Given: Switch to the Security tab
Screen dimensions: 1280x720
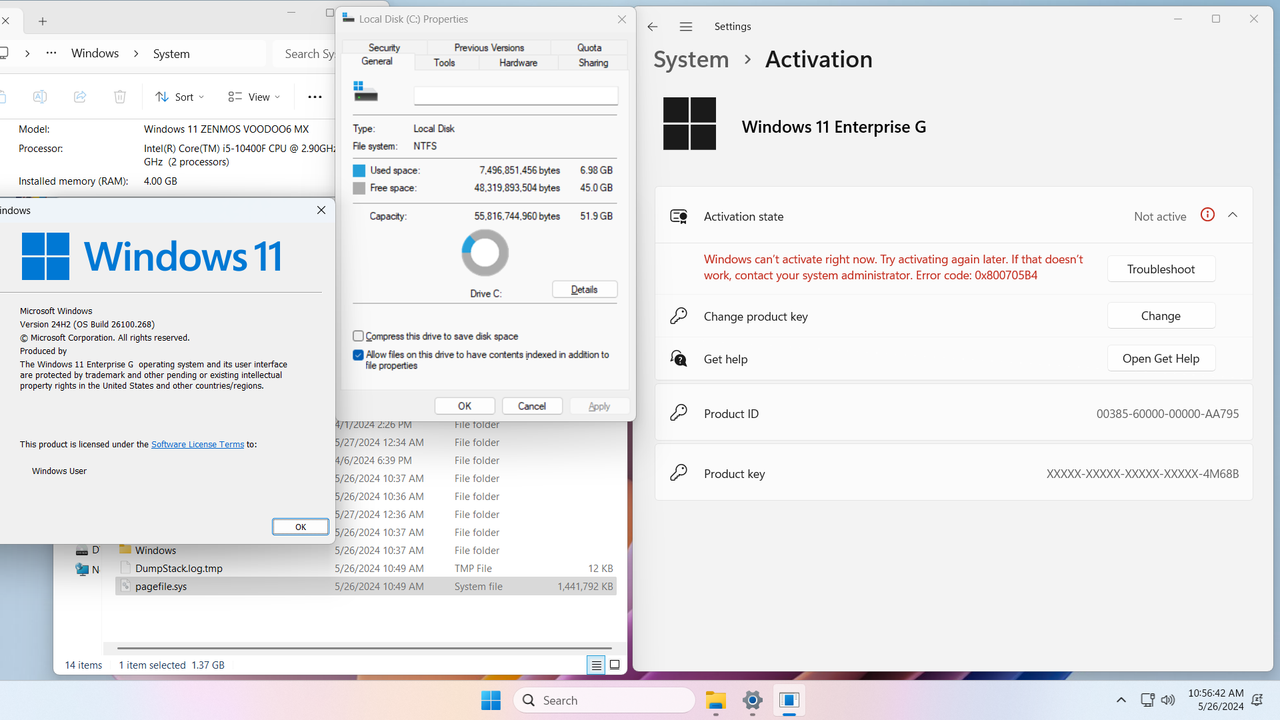Looking at the screenshot, I should [x=384, y=47].
